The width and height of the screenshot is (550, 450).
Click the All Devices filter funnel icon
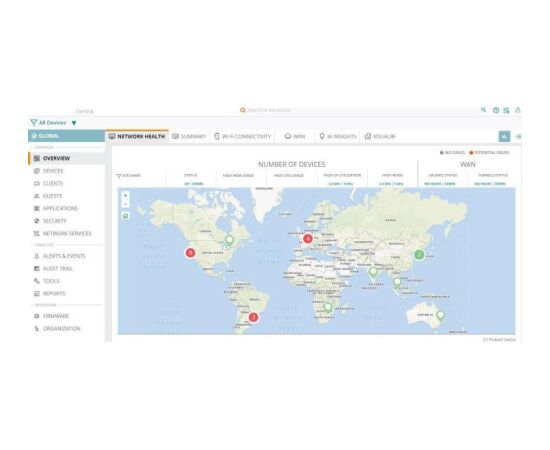point(34,122)
